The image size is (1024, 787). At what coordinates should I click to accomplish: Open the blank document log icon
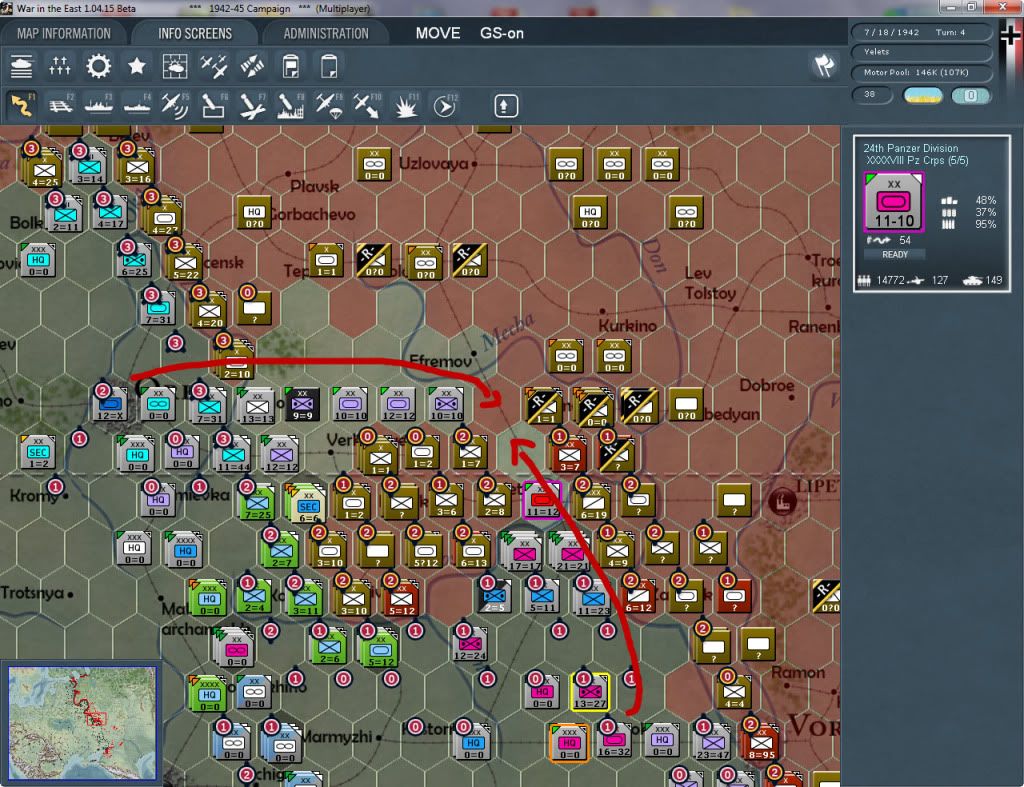point(328,67)
